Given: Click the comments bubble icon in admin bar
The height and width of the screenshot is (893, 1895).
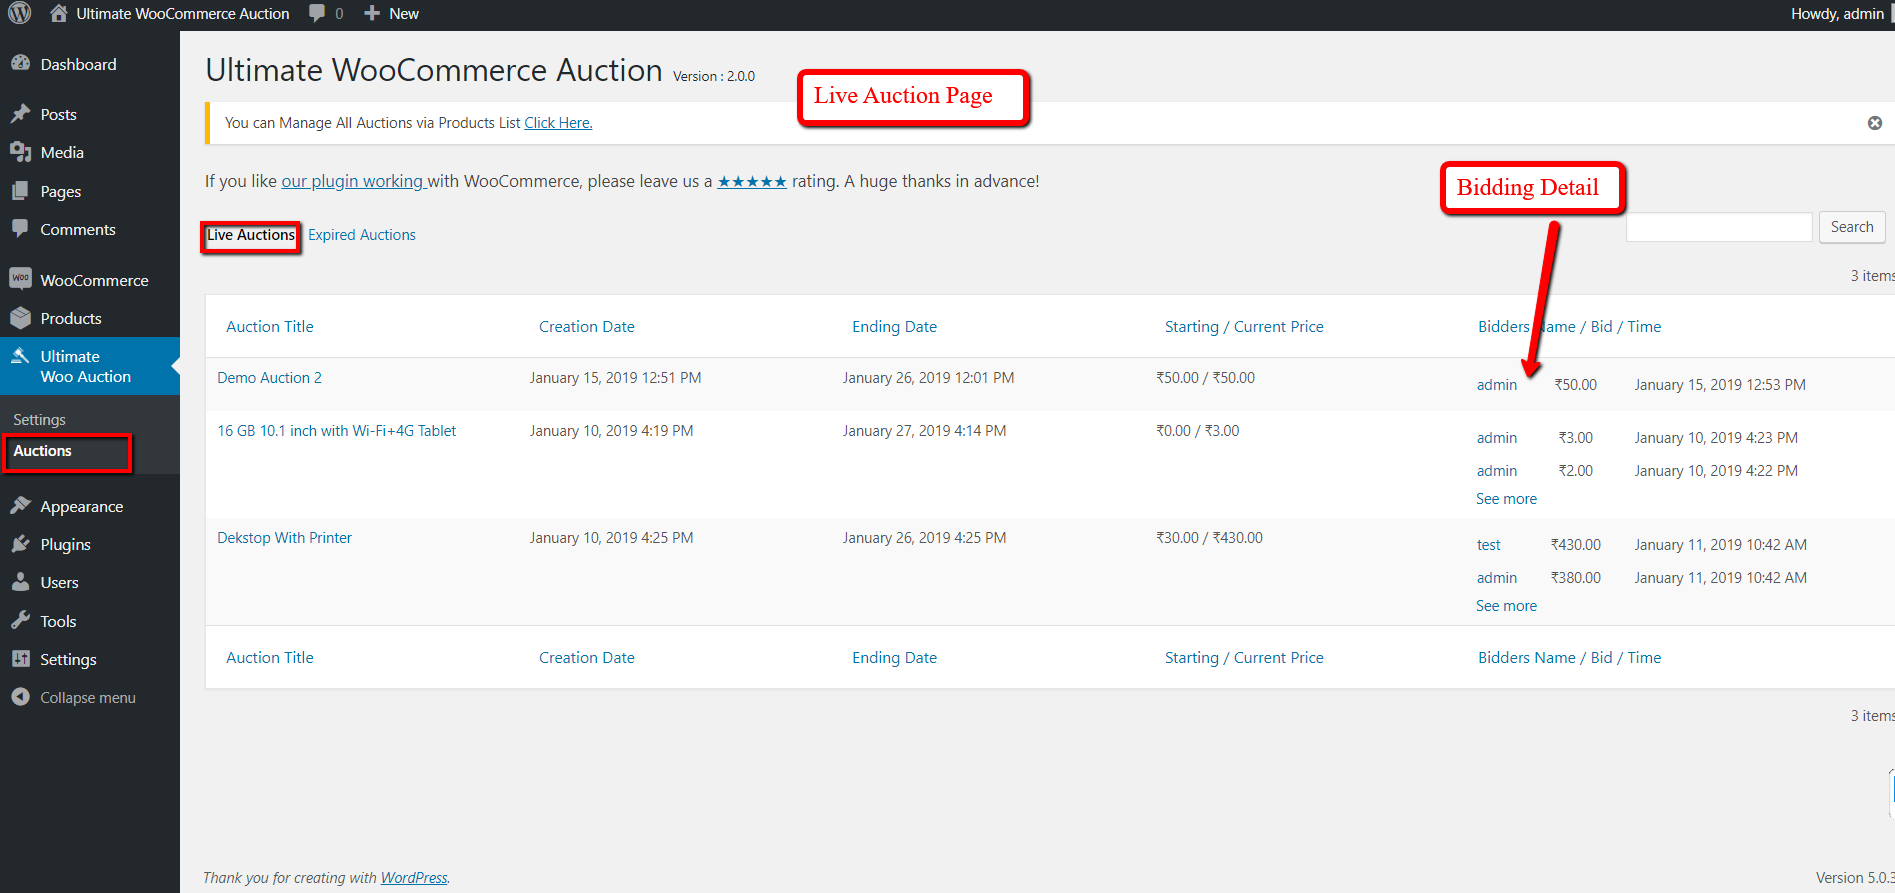Looking at the screenshot, I should pyautogui.click(x=317, y=14).
